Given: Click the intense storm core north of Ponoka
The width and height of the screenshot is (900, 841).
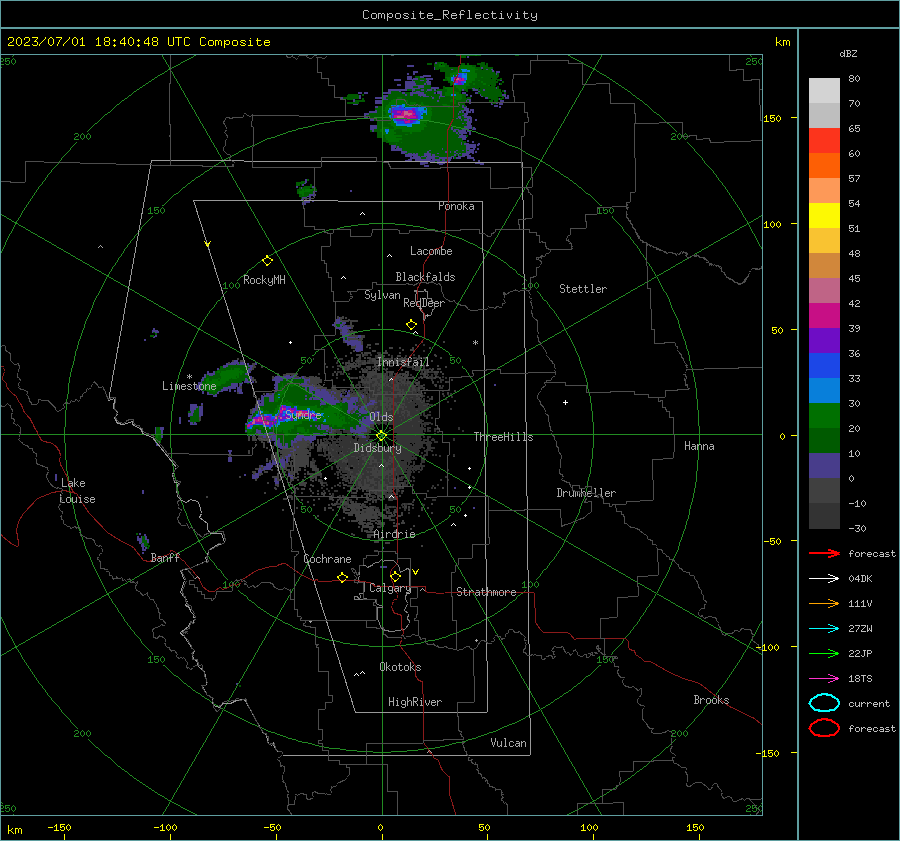Looking at the screenshot, I should (406, 115).
